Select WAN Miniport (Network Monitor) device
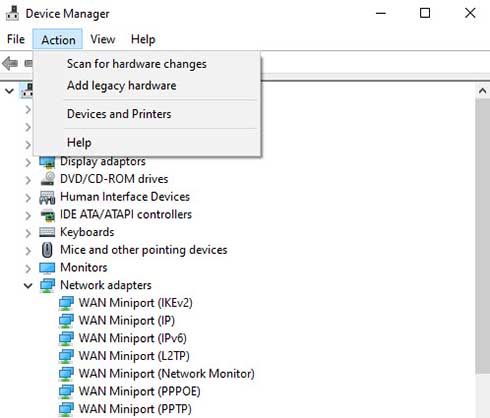Screen dimensions: 490x418 (x=166, y=373)
